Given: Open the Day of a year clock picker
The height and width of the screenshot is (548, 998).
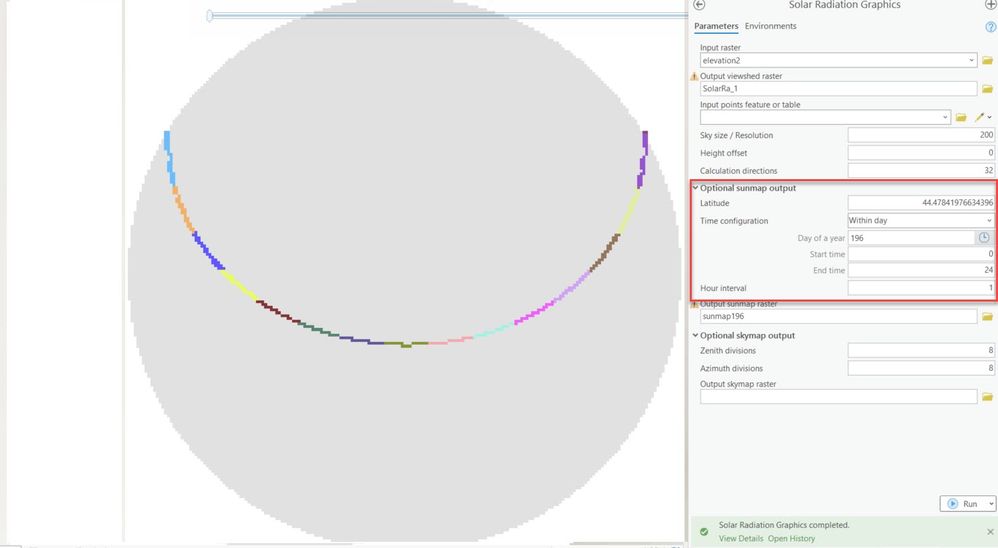Looking at the screenshot, I should click(x=983, y=237).
